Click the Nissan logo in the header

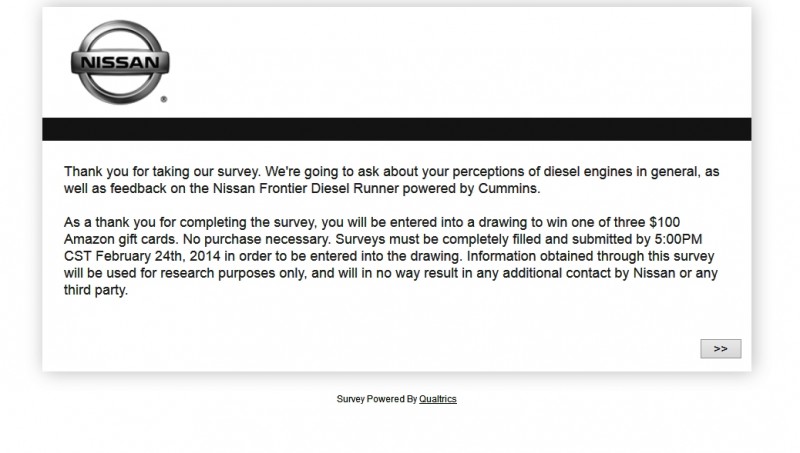click(x=120, y=62)
